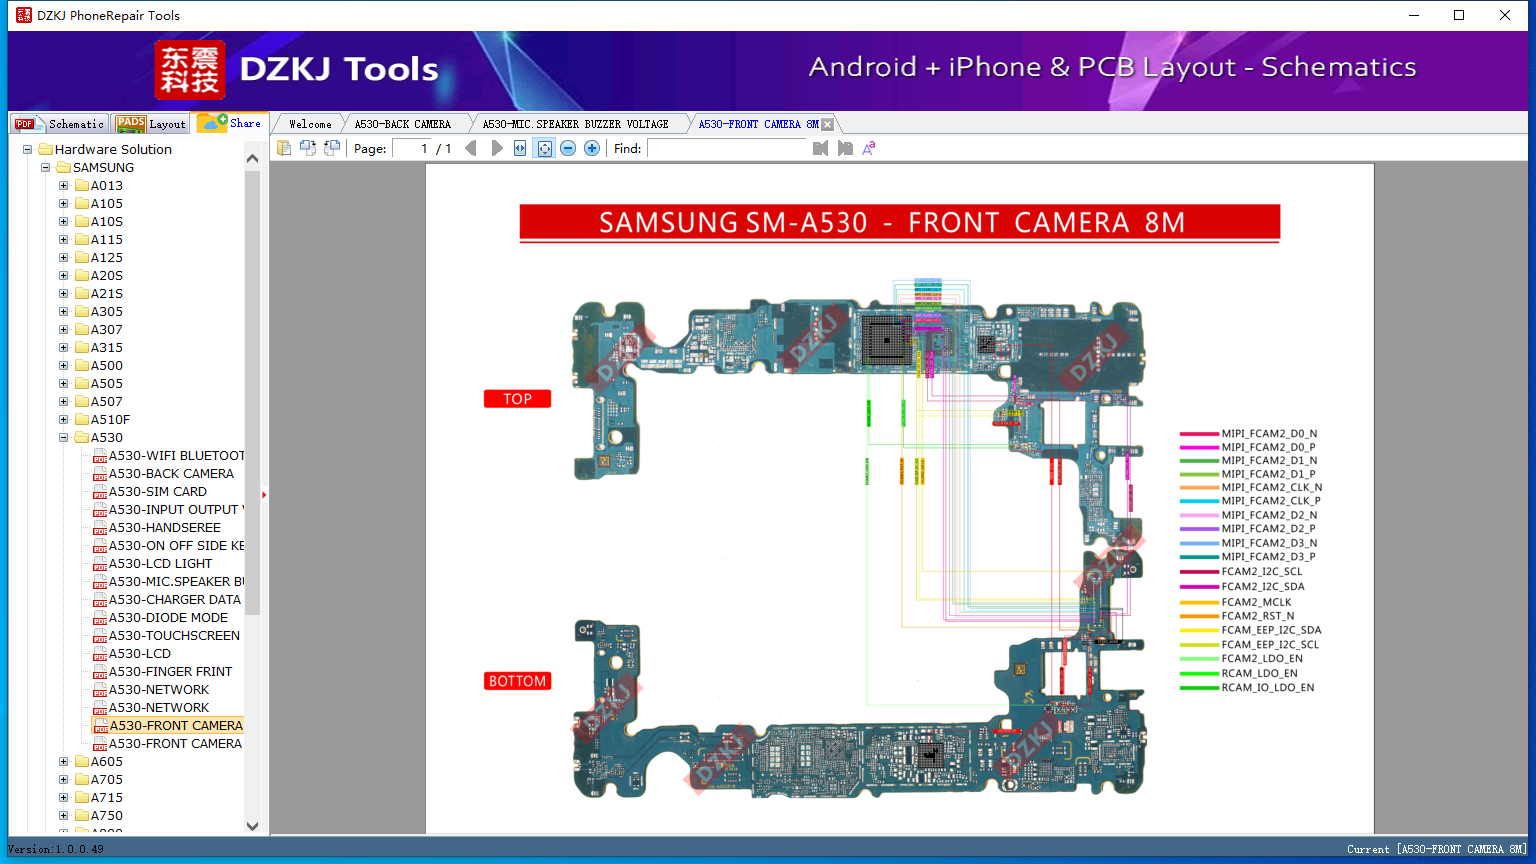This screenshot has width=1536, height=864.
Task: Open the A530-LCD tree file
Action: [140, 654]
